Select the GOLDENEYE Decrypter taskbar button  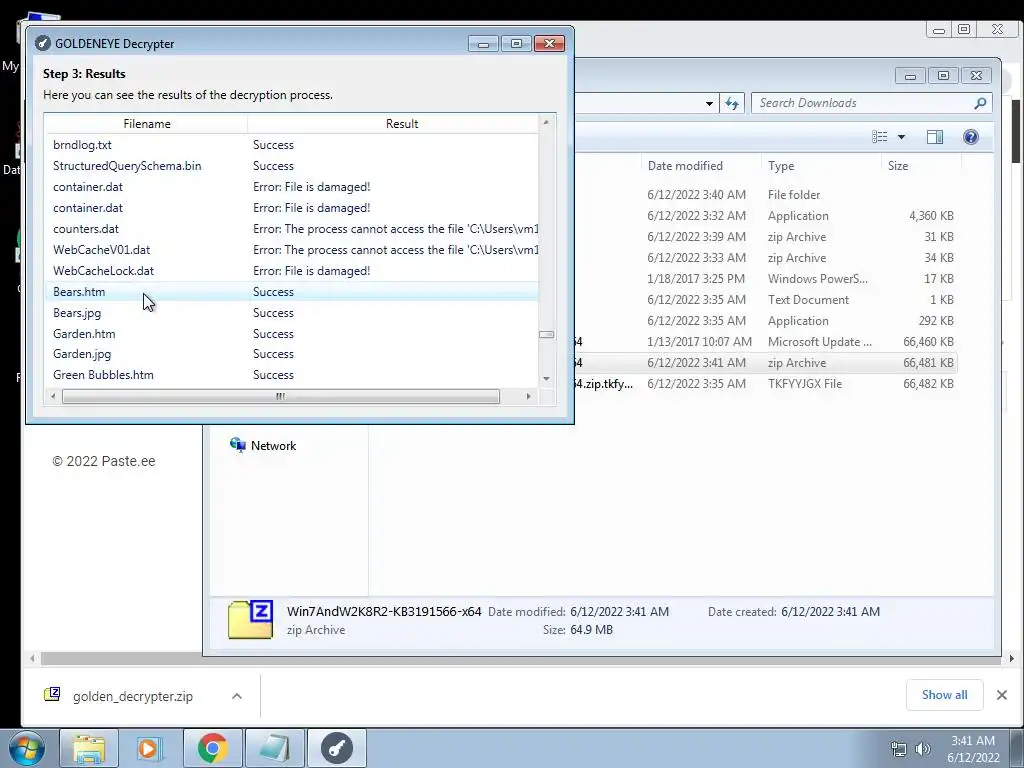336,748
